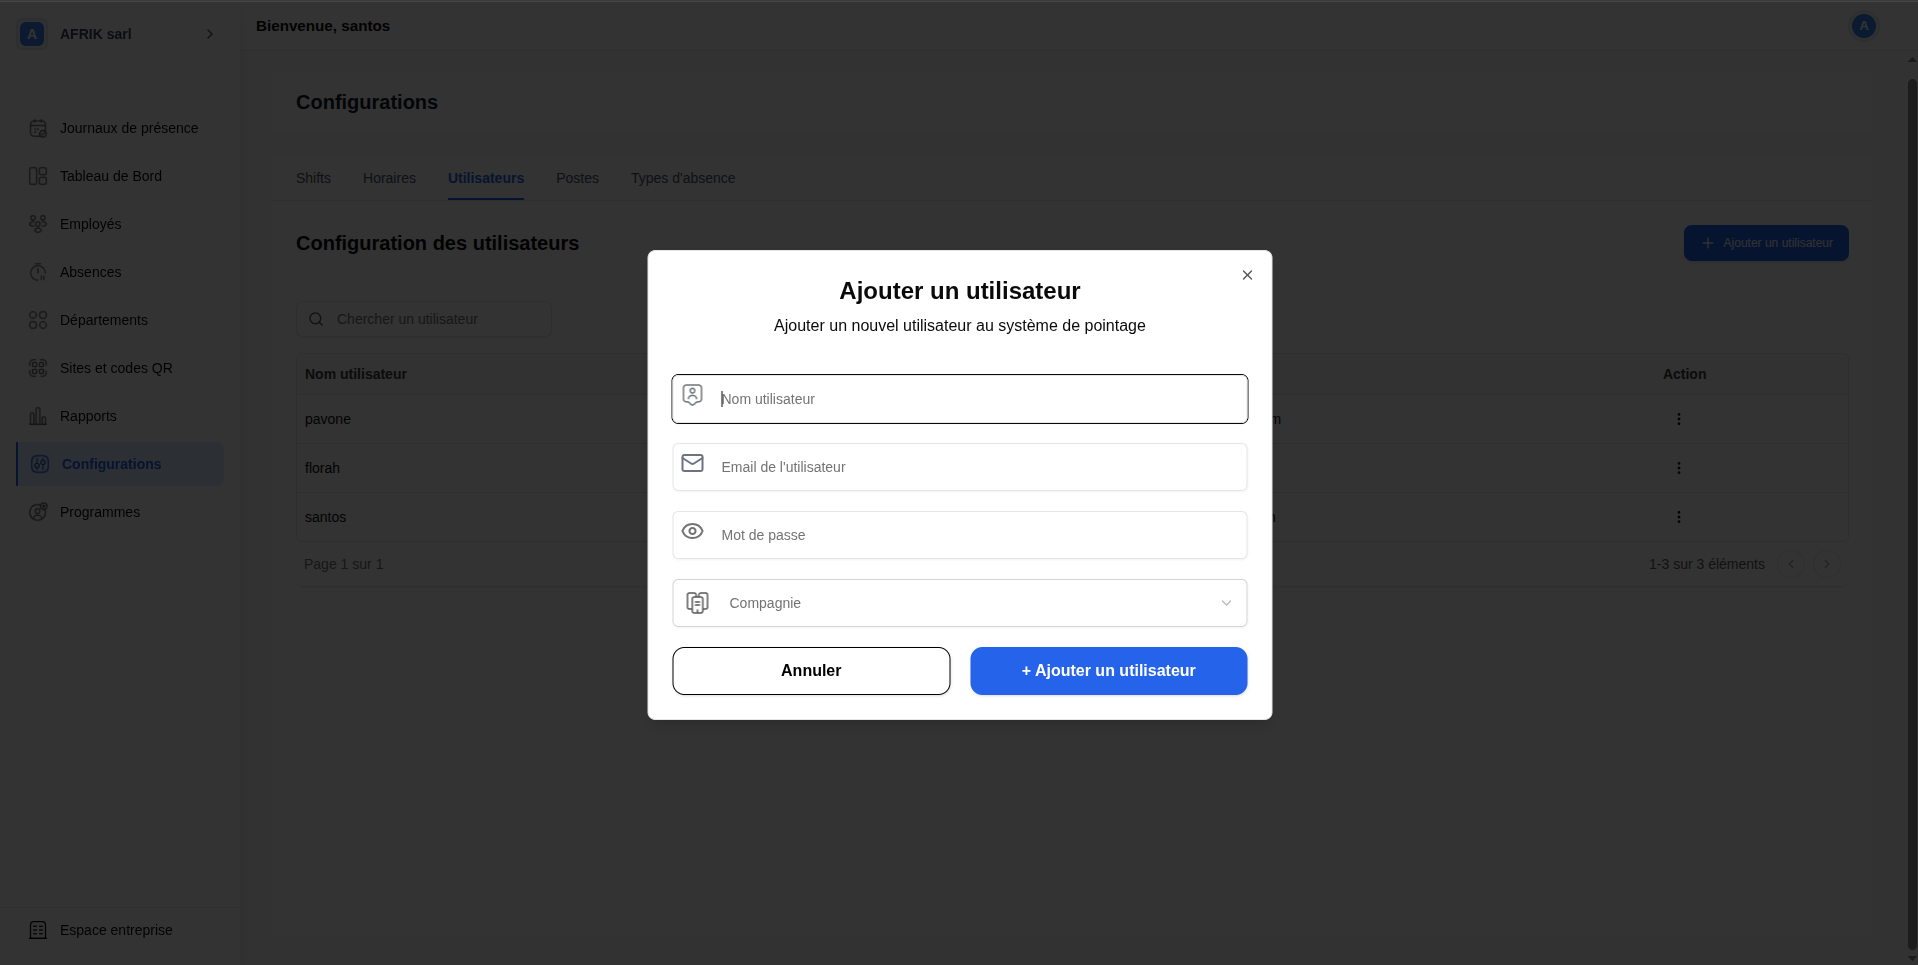
Task: Click the Employés sidebar icon
Action: pos(37,224)
